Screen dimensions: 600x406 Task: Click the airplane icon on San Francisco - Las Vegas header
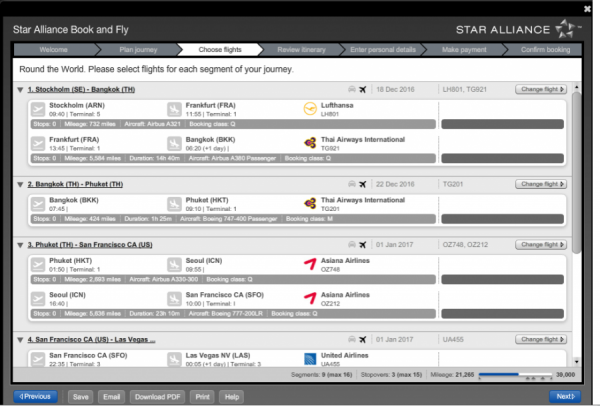pyautogui.click(x=363, y=340)
